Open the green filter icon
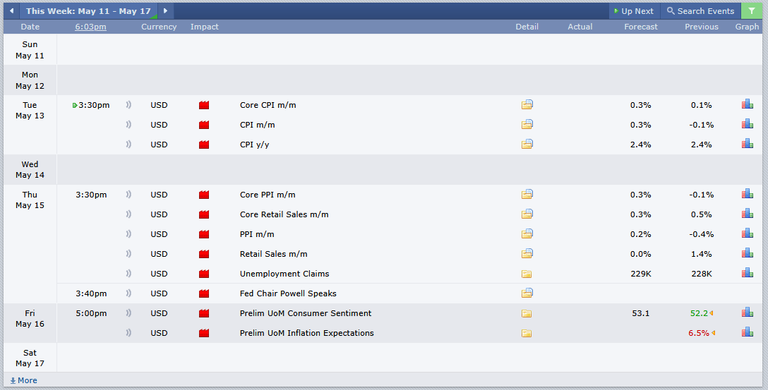Screen dimensions: 768x390 pyautogui.click(x=752, y=11)
